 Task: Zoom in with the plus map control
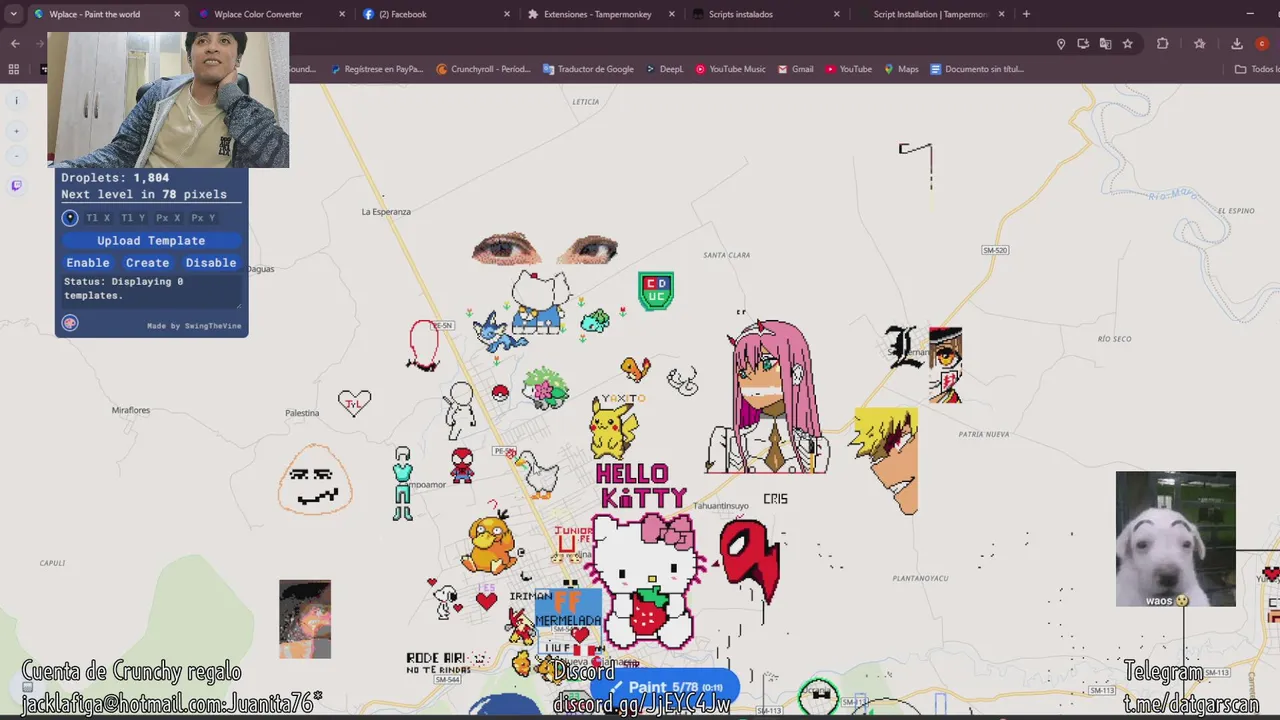coord(16,131)
